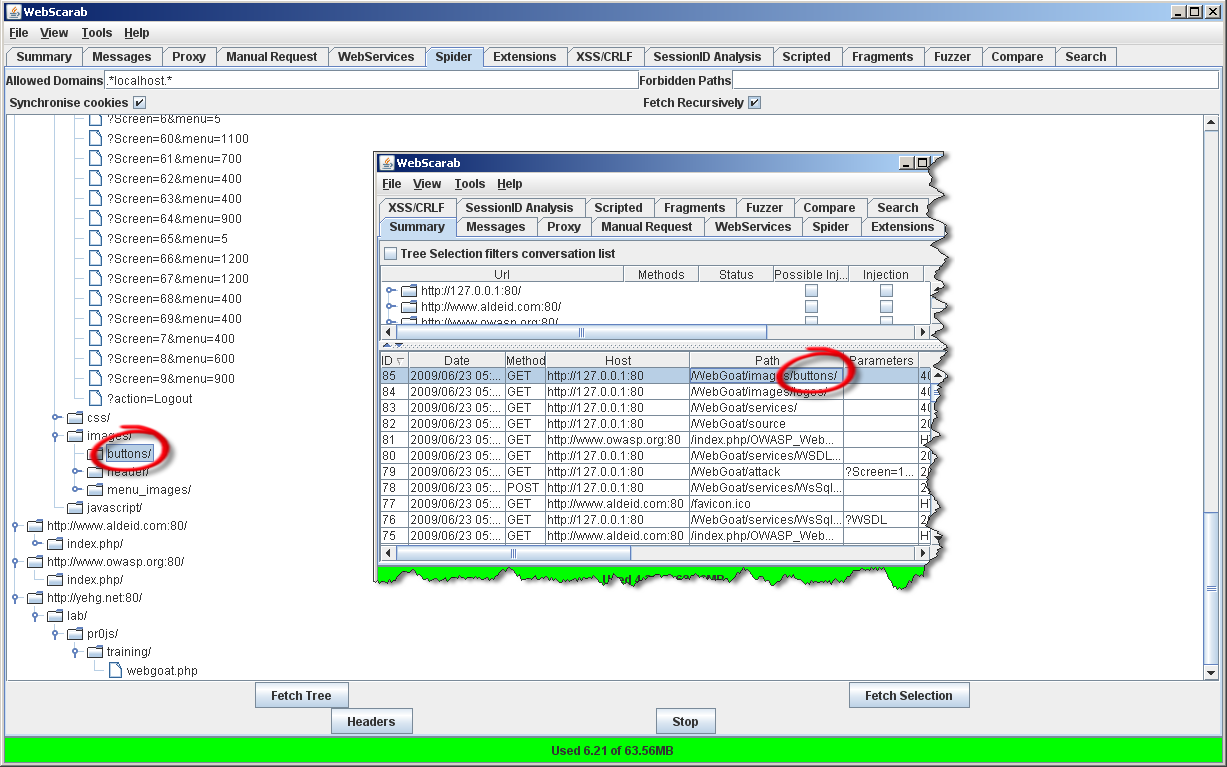Collapse the lab/ folder node
The width and height of the screenshot is (1227, 767).
(x=36, y=616)
